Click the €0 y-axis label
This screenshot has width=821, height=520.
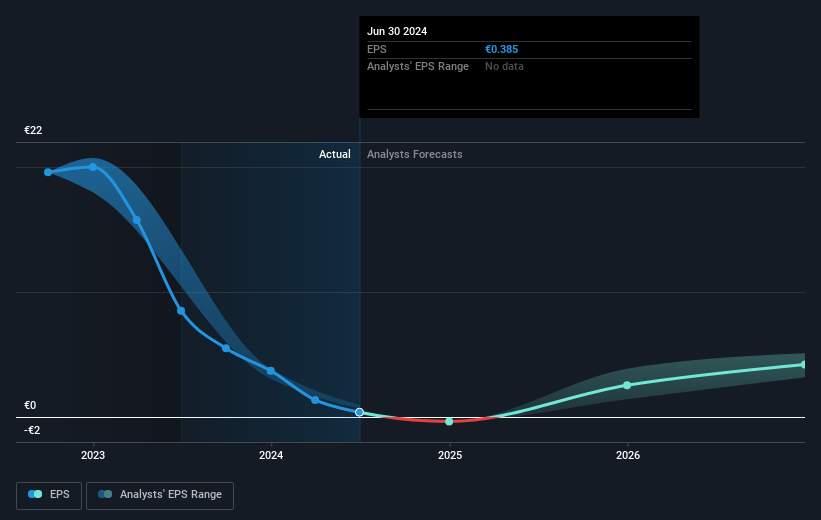30,405
